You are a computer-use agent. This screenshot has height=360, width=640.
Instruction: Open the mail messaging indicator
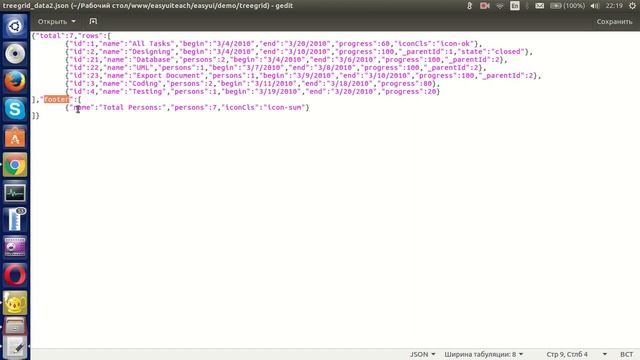point(540,6)
